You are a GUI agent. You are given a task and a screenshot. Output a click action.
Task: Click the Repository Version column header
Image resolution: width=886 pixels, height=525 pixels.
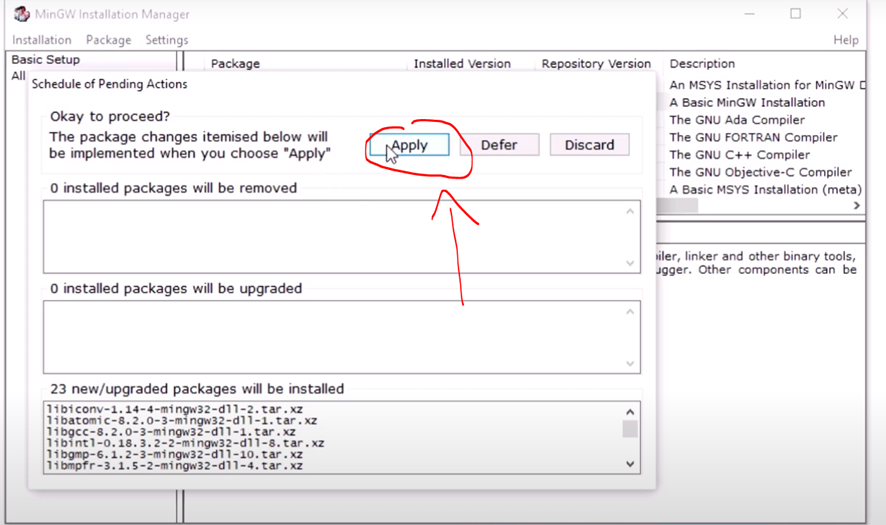coord(596,64)
